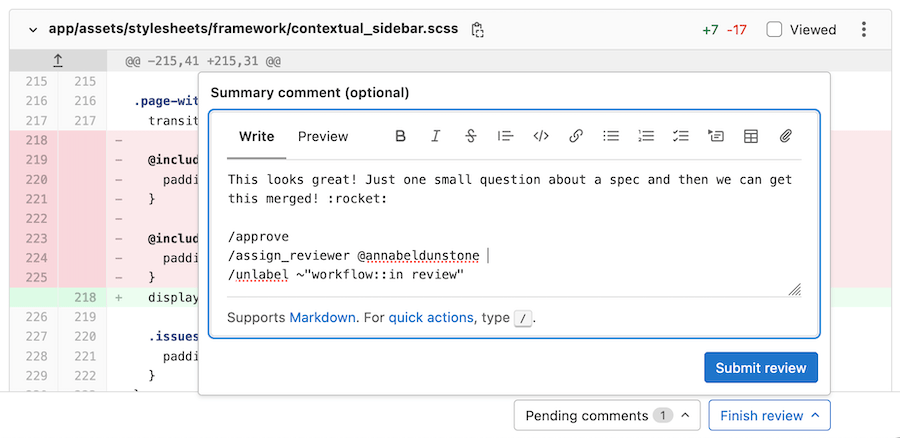
Task: Apply bold formatting in comment editor
Action: click(400, 136)
